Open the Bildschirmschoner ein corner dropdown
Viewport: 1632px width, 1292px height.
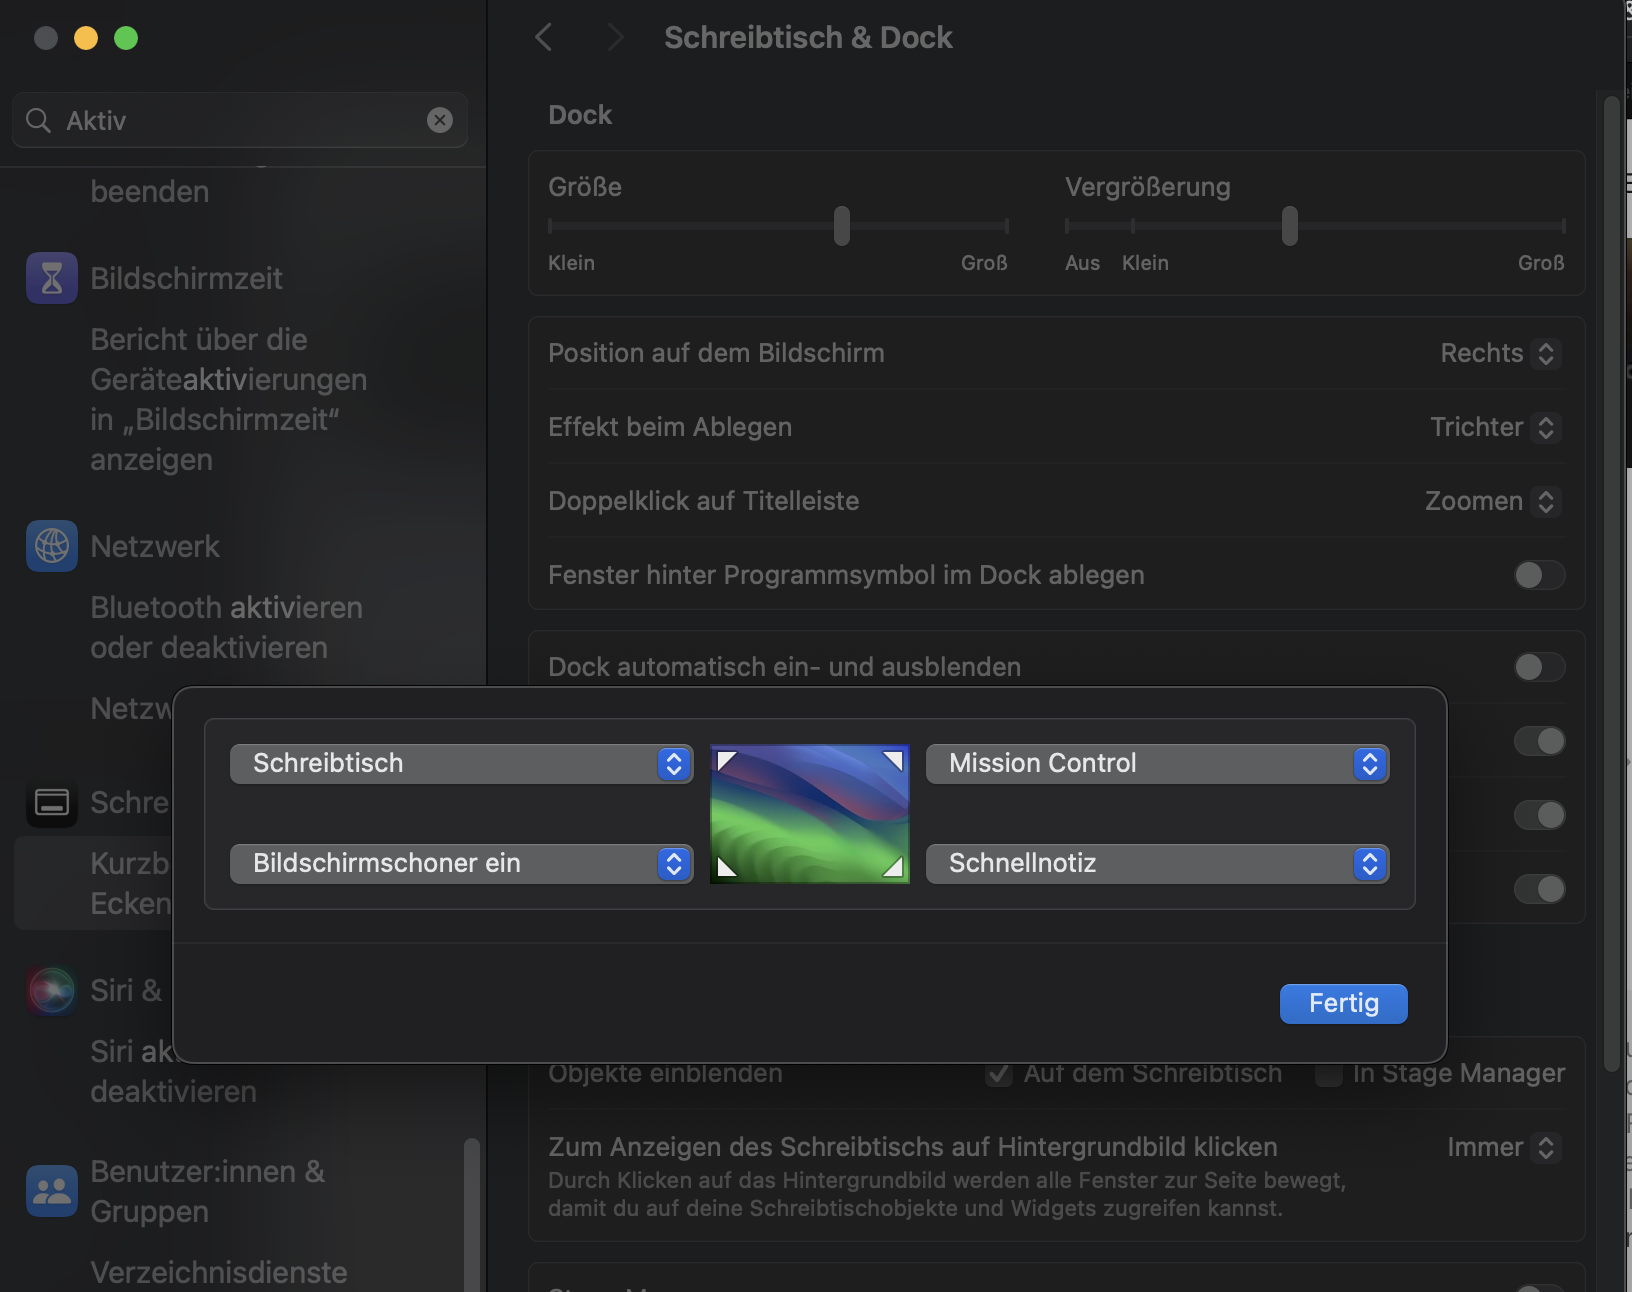[x=461, y=864]
